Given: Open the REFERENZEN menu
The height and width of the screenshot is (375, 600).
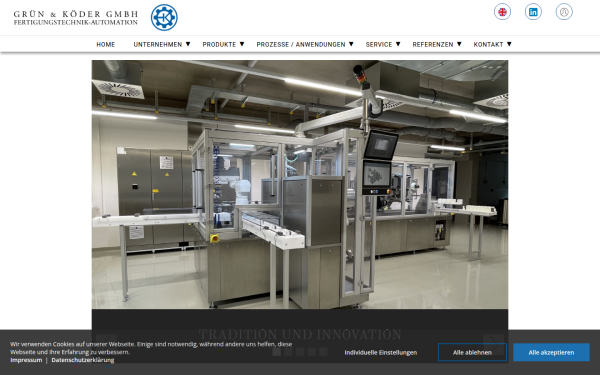Looking at the screenshot, I should pos(433,44).
